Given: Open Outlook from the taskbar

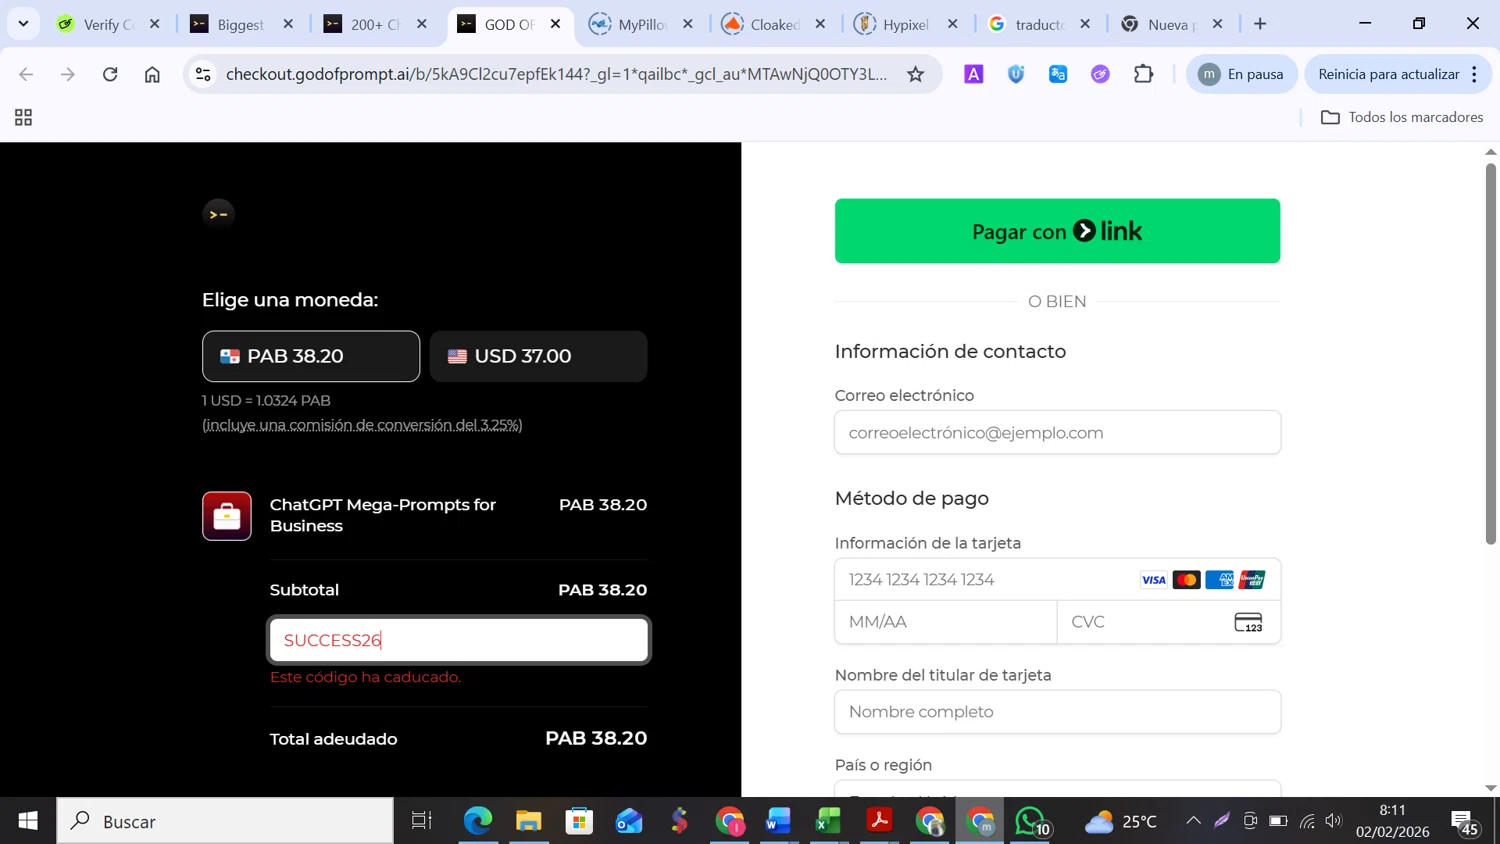Looking at the screenshot, I should [x=629, y=821].
